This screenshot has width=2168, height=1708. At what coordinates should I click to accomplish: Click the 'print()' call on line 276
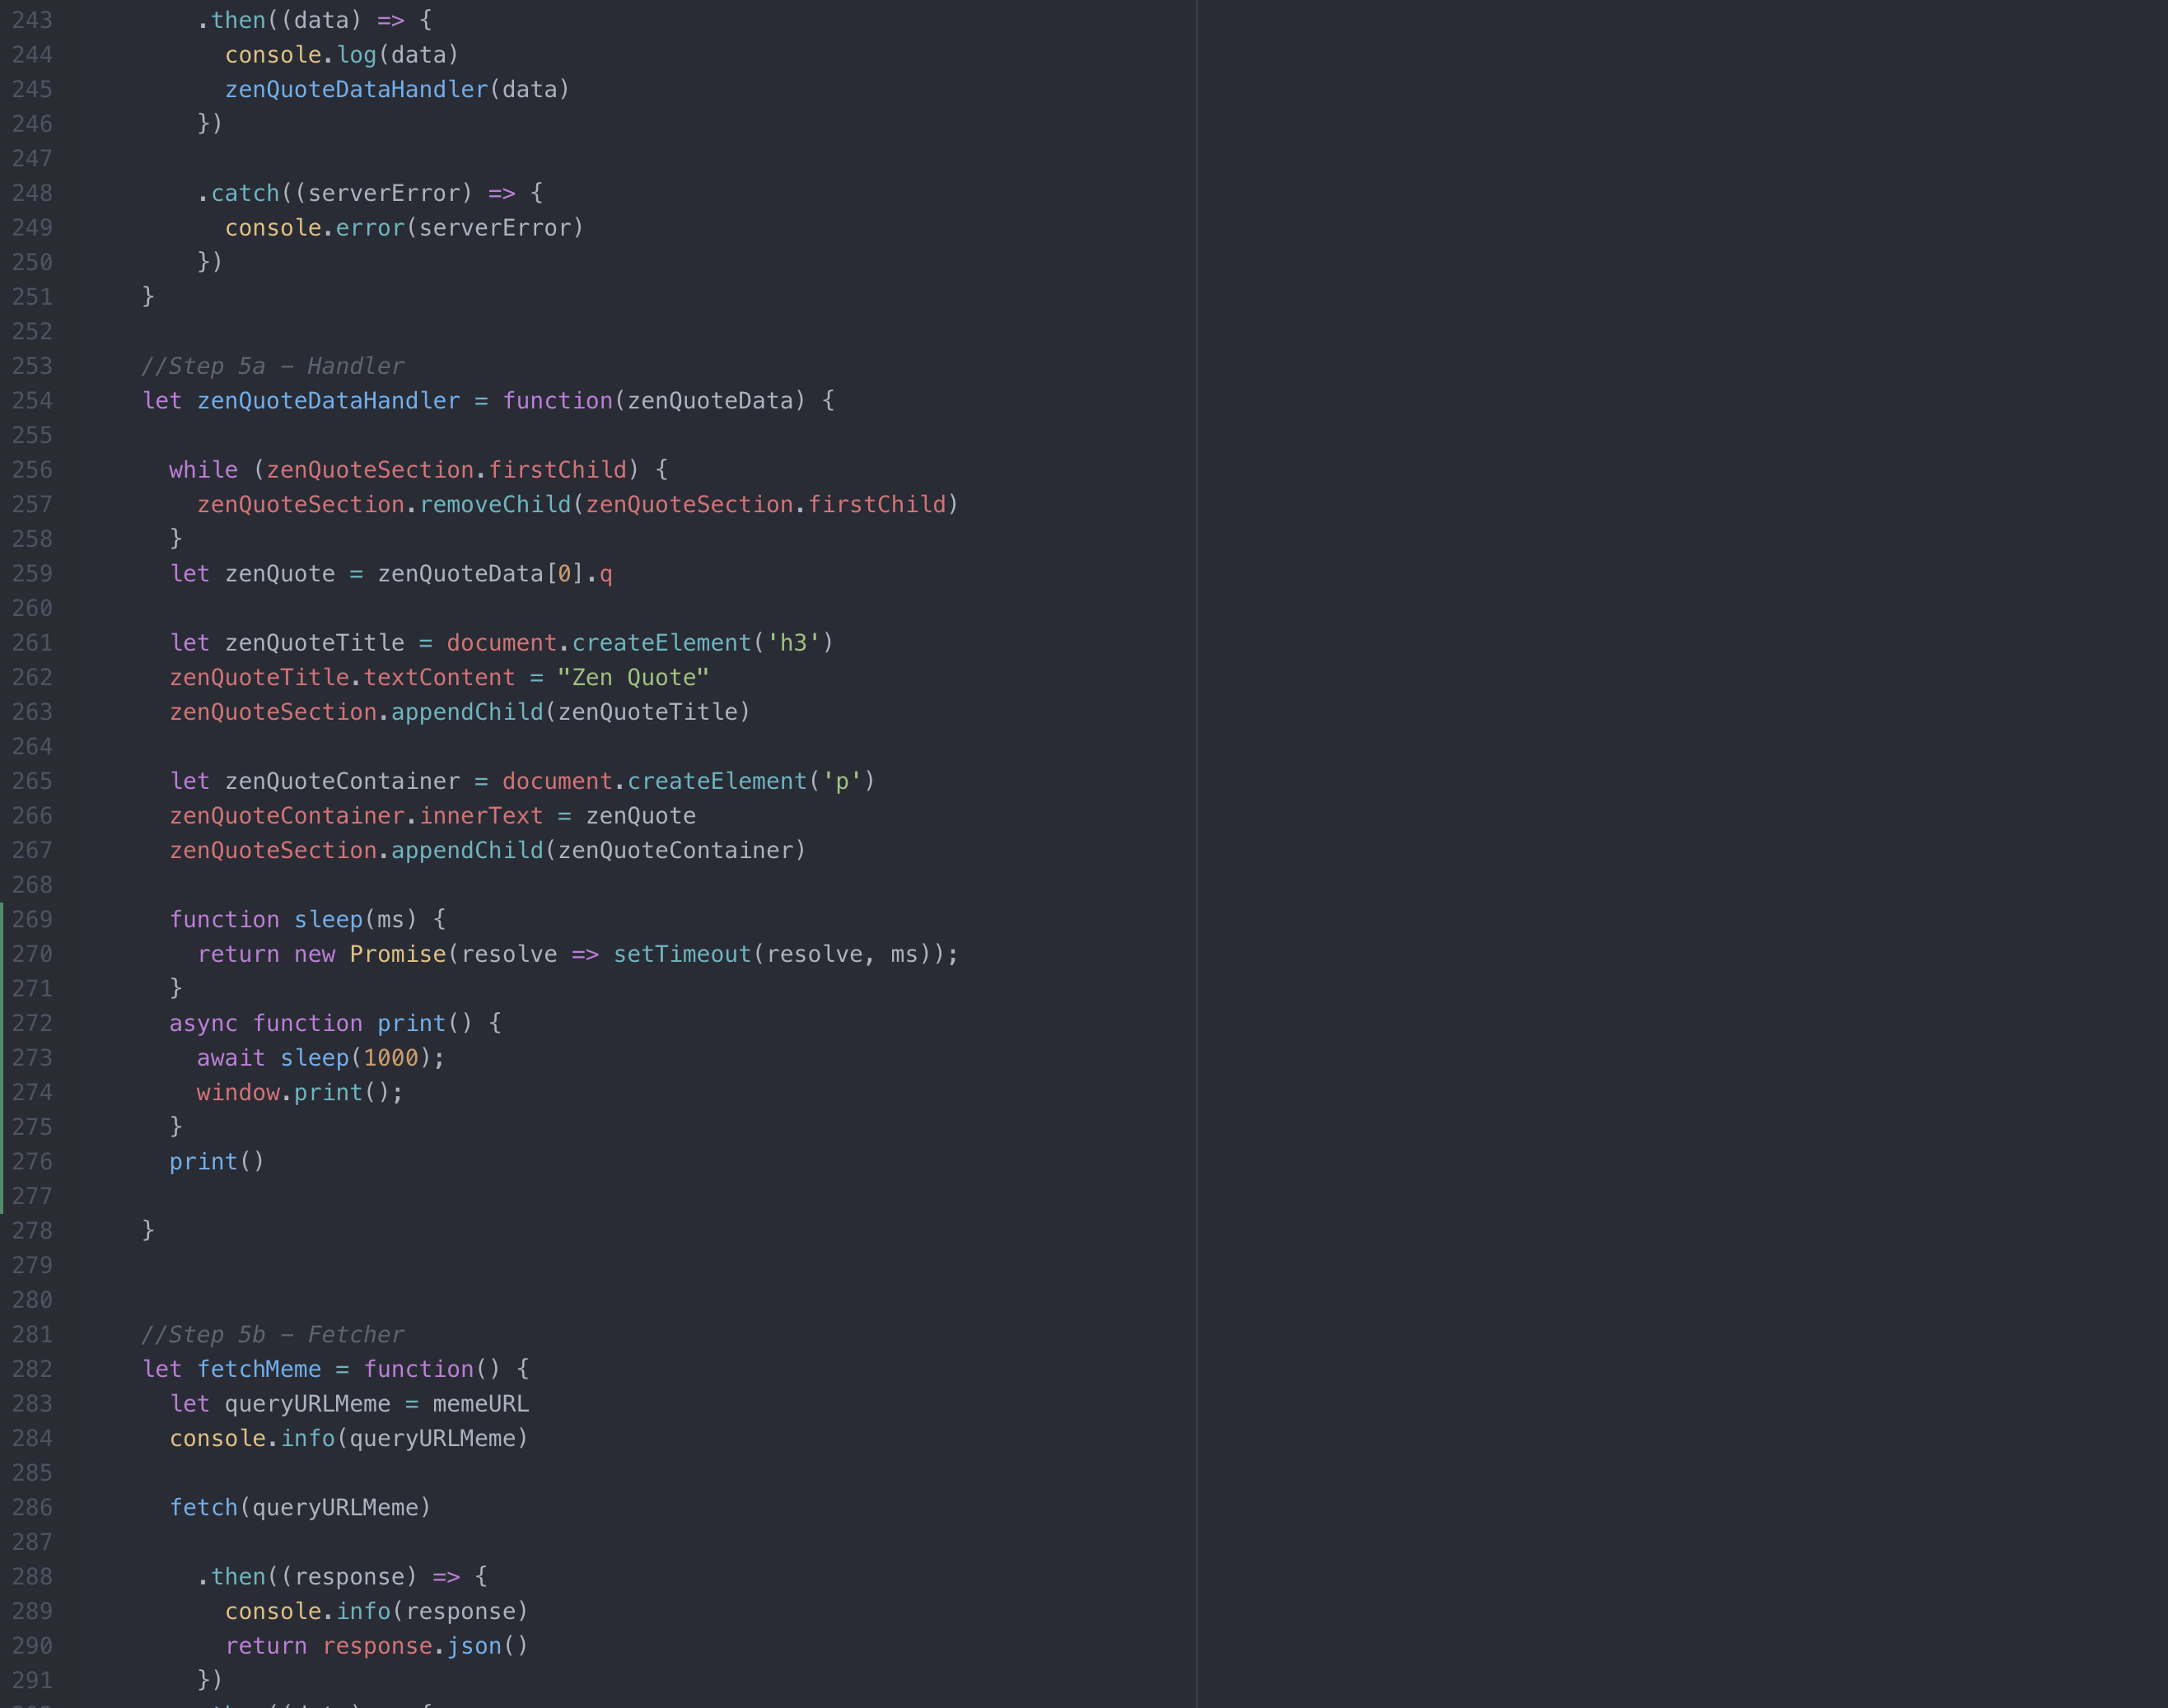tap(217, 1162)
